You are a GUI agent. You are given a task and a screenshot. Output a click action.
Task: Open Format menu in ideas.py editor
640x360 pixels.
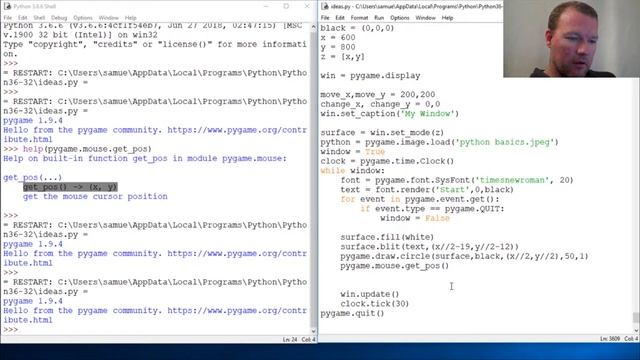[359, 18]
